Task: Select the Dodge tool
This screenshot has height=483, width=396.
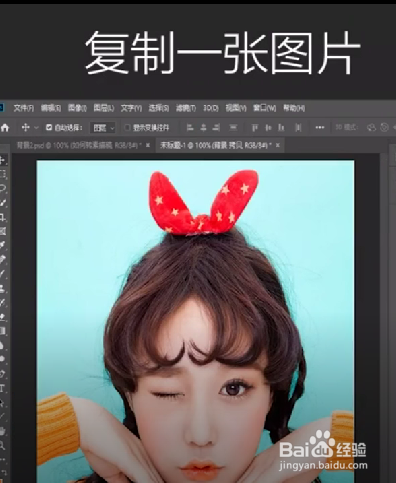Action: pyautogui.click(x=2, y=359)
